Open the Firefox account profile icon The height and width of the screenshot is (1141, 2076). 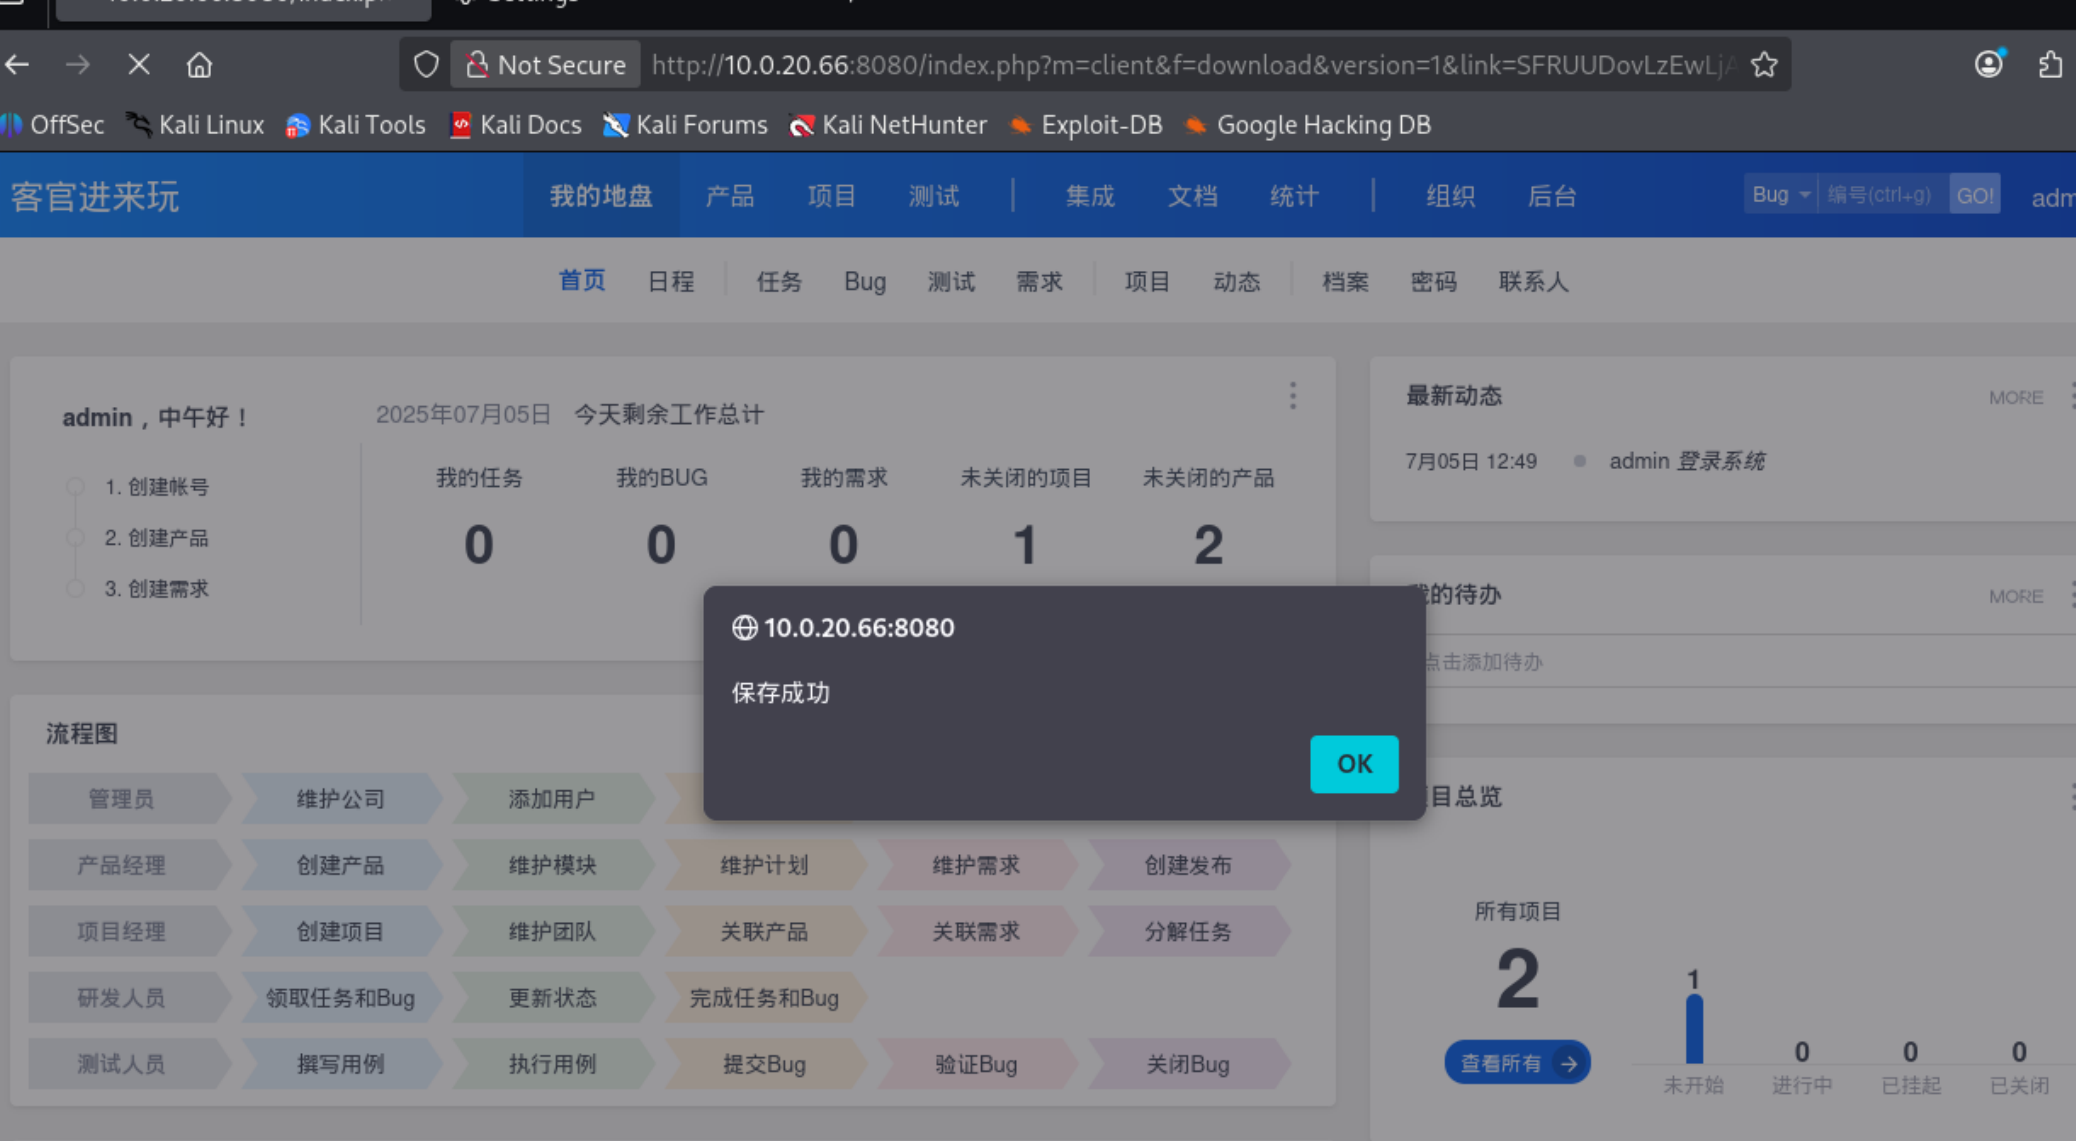[1988, 64]
